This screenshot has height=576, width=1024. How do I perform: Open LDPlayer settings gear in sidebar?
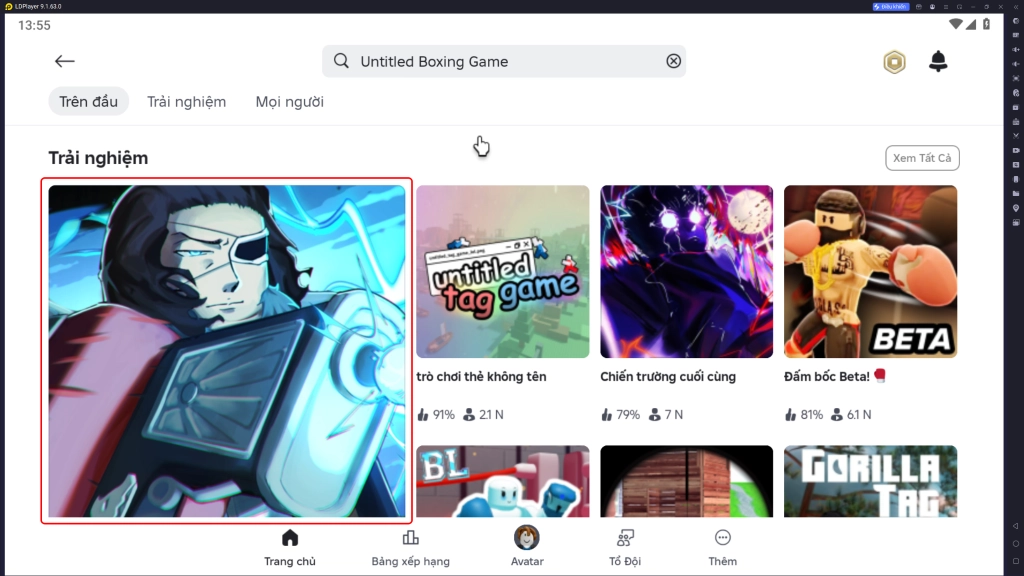coord(1016,21)
